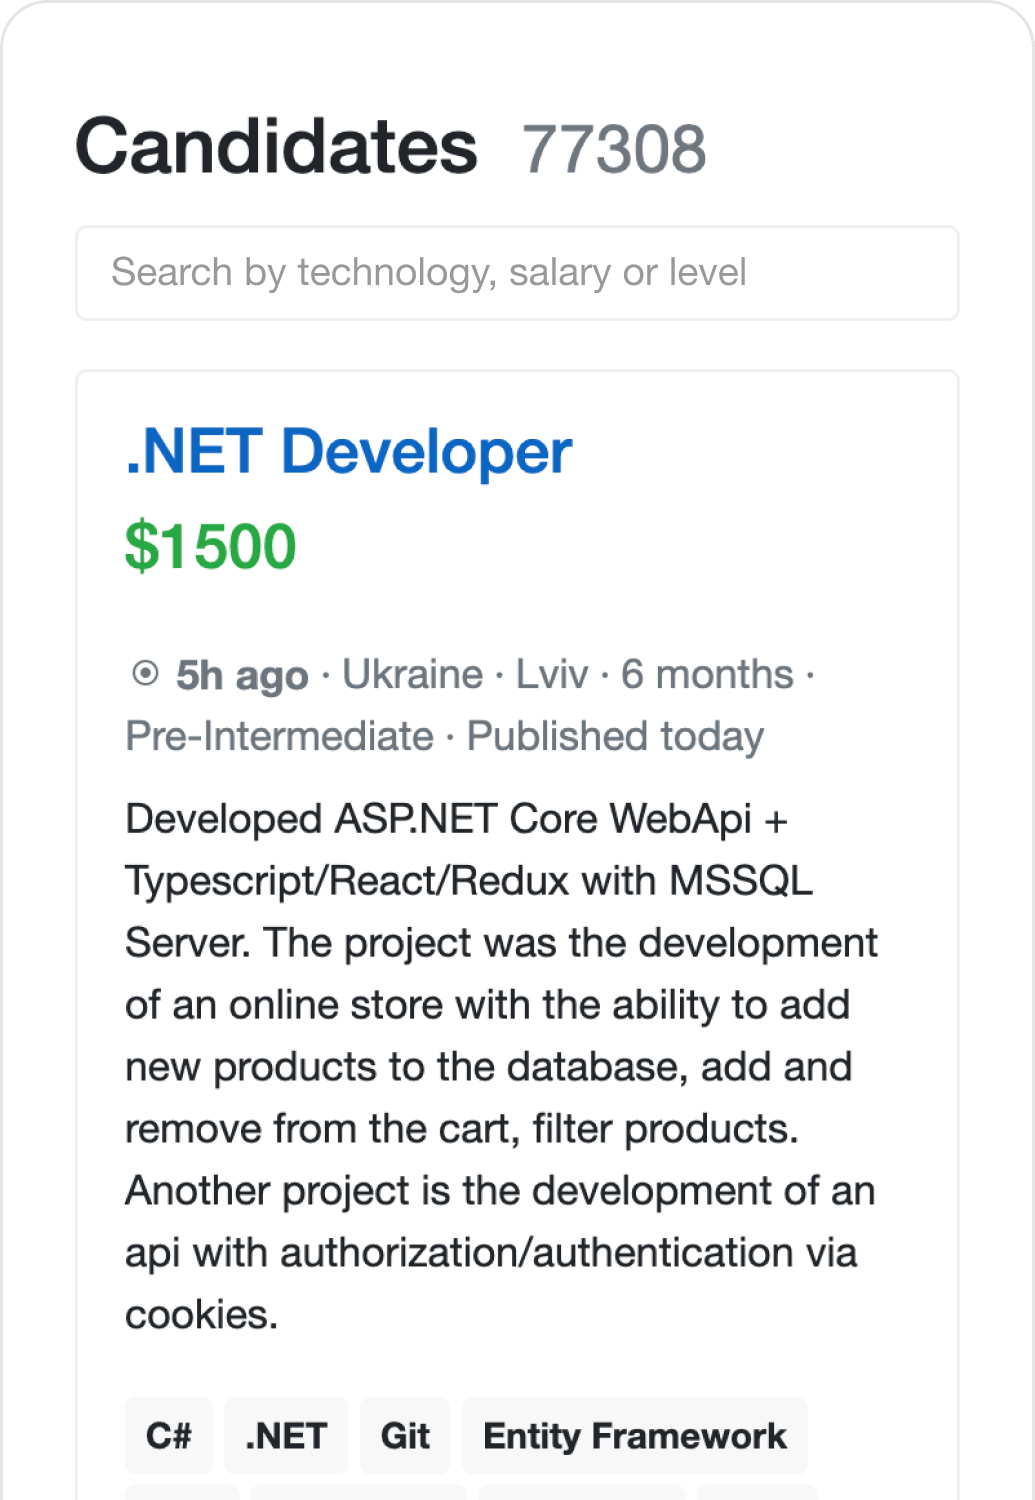Click the $1500 salary text
The height and width of the screenshot is (1500, 1035).
[211, 547]
